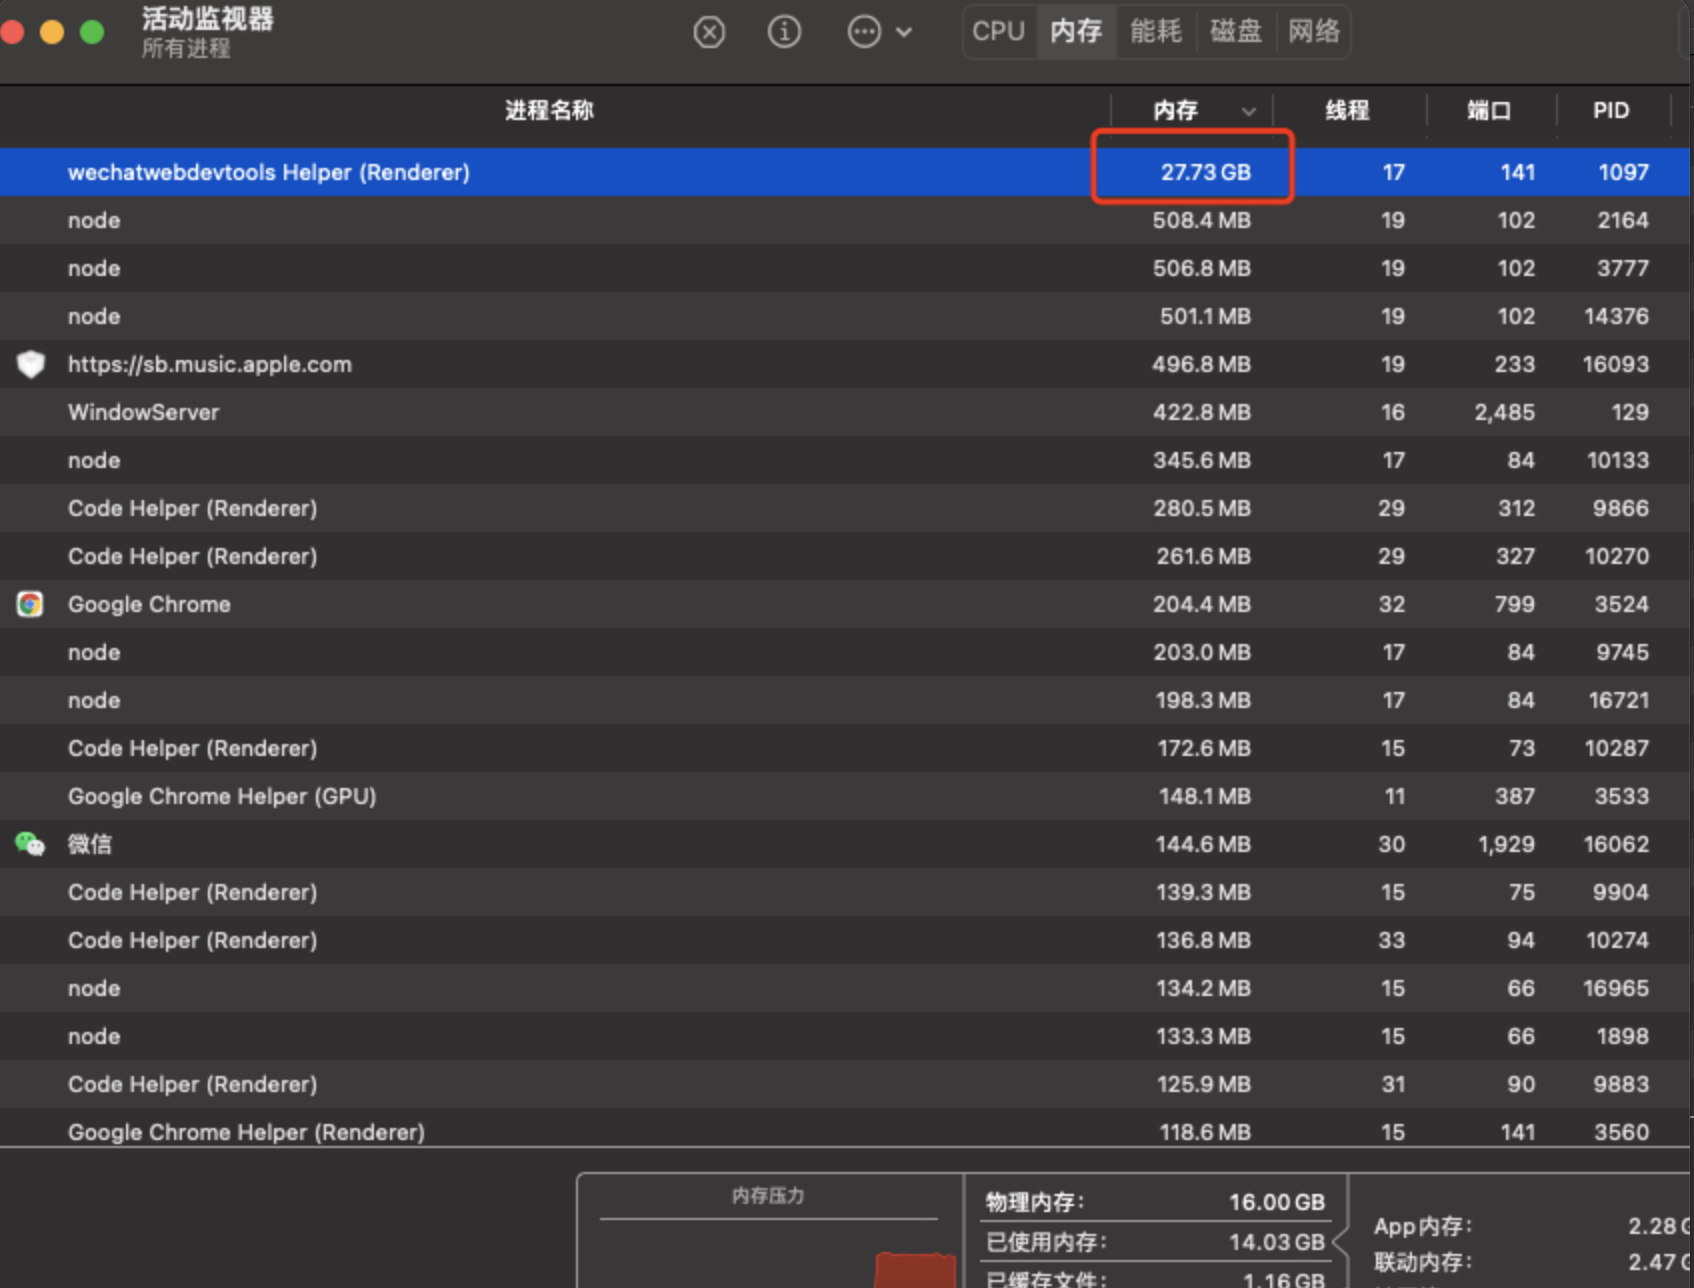This screenshot has height=1288, width=1694.
Task: Select Code Helper (Renderer) PID 9883
Action: click(x=845, y=1084)
